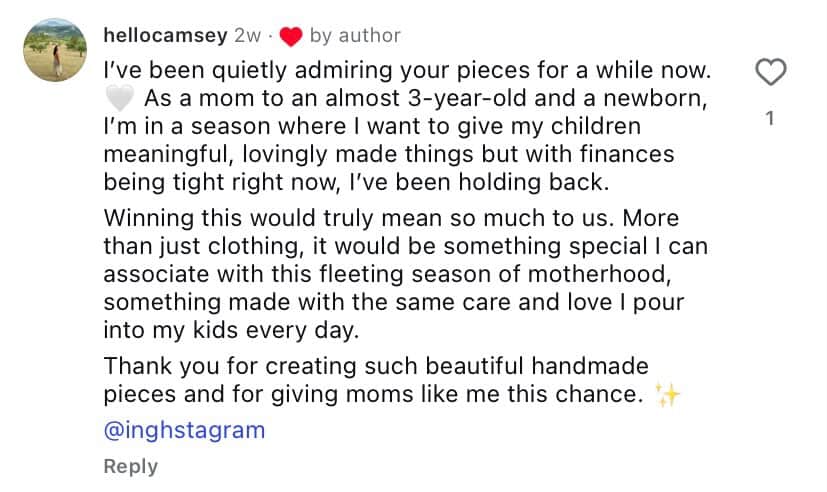
Task: Open the hellocamsey username link
Action: (165, 36)
